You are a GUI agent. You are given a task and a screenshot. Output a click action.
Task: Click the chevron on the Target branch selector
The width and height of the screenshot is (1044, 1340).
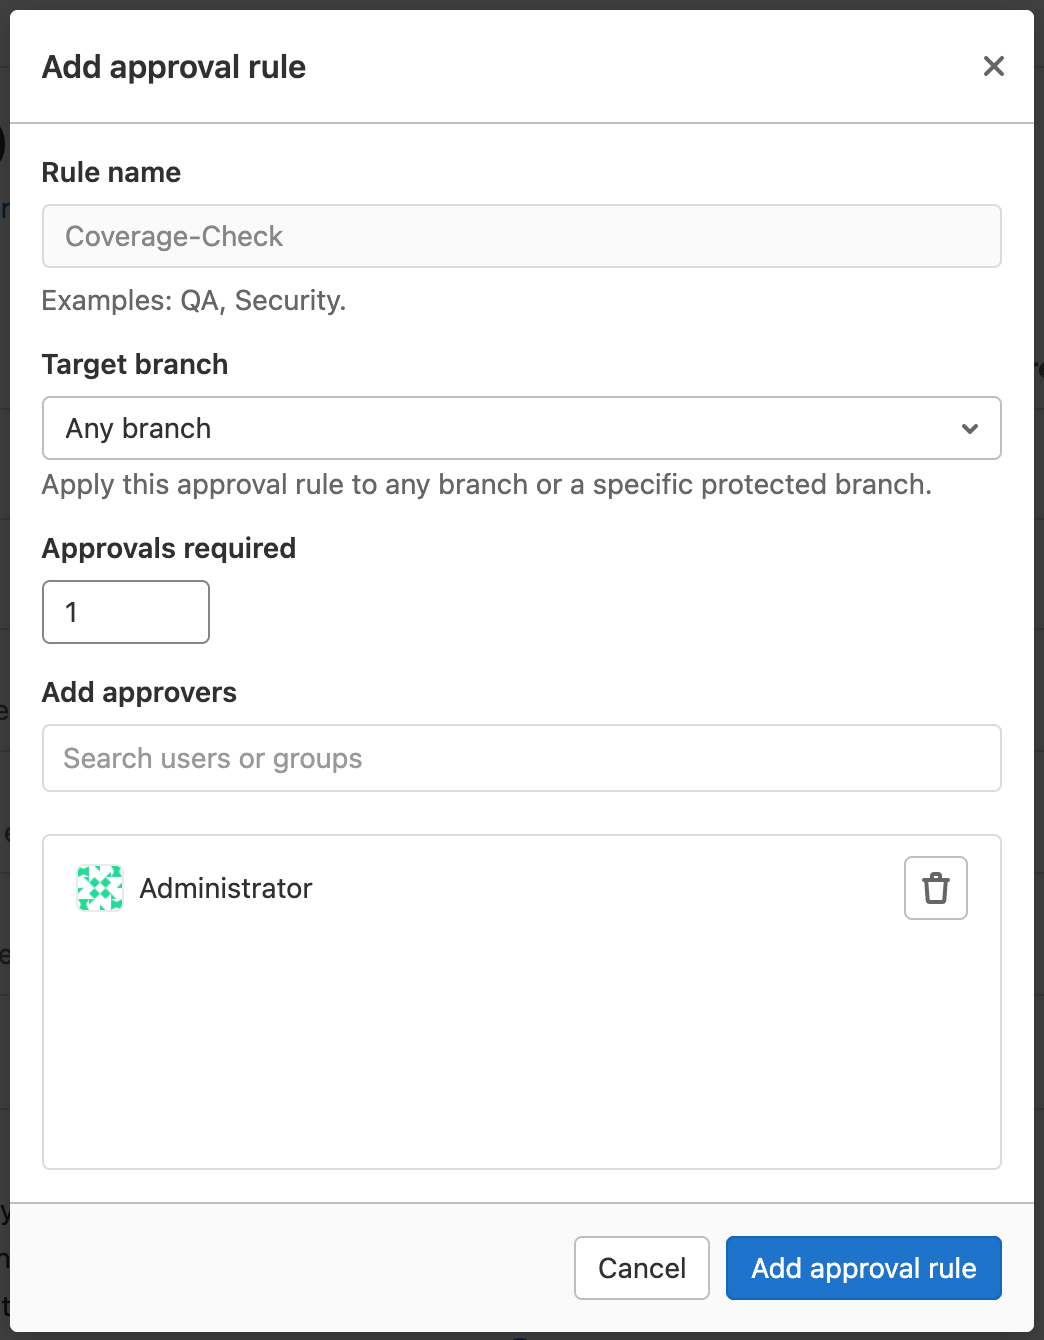tap(968, 428)
